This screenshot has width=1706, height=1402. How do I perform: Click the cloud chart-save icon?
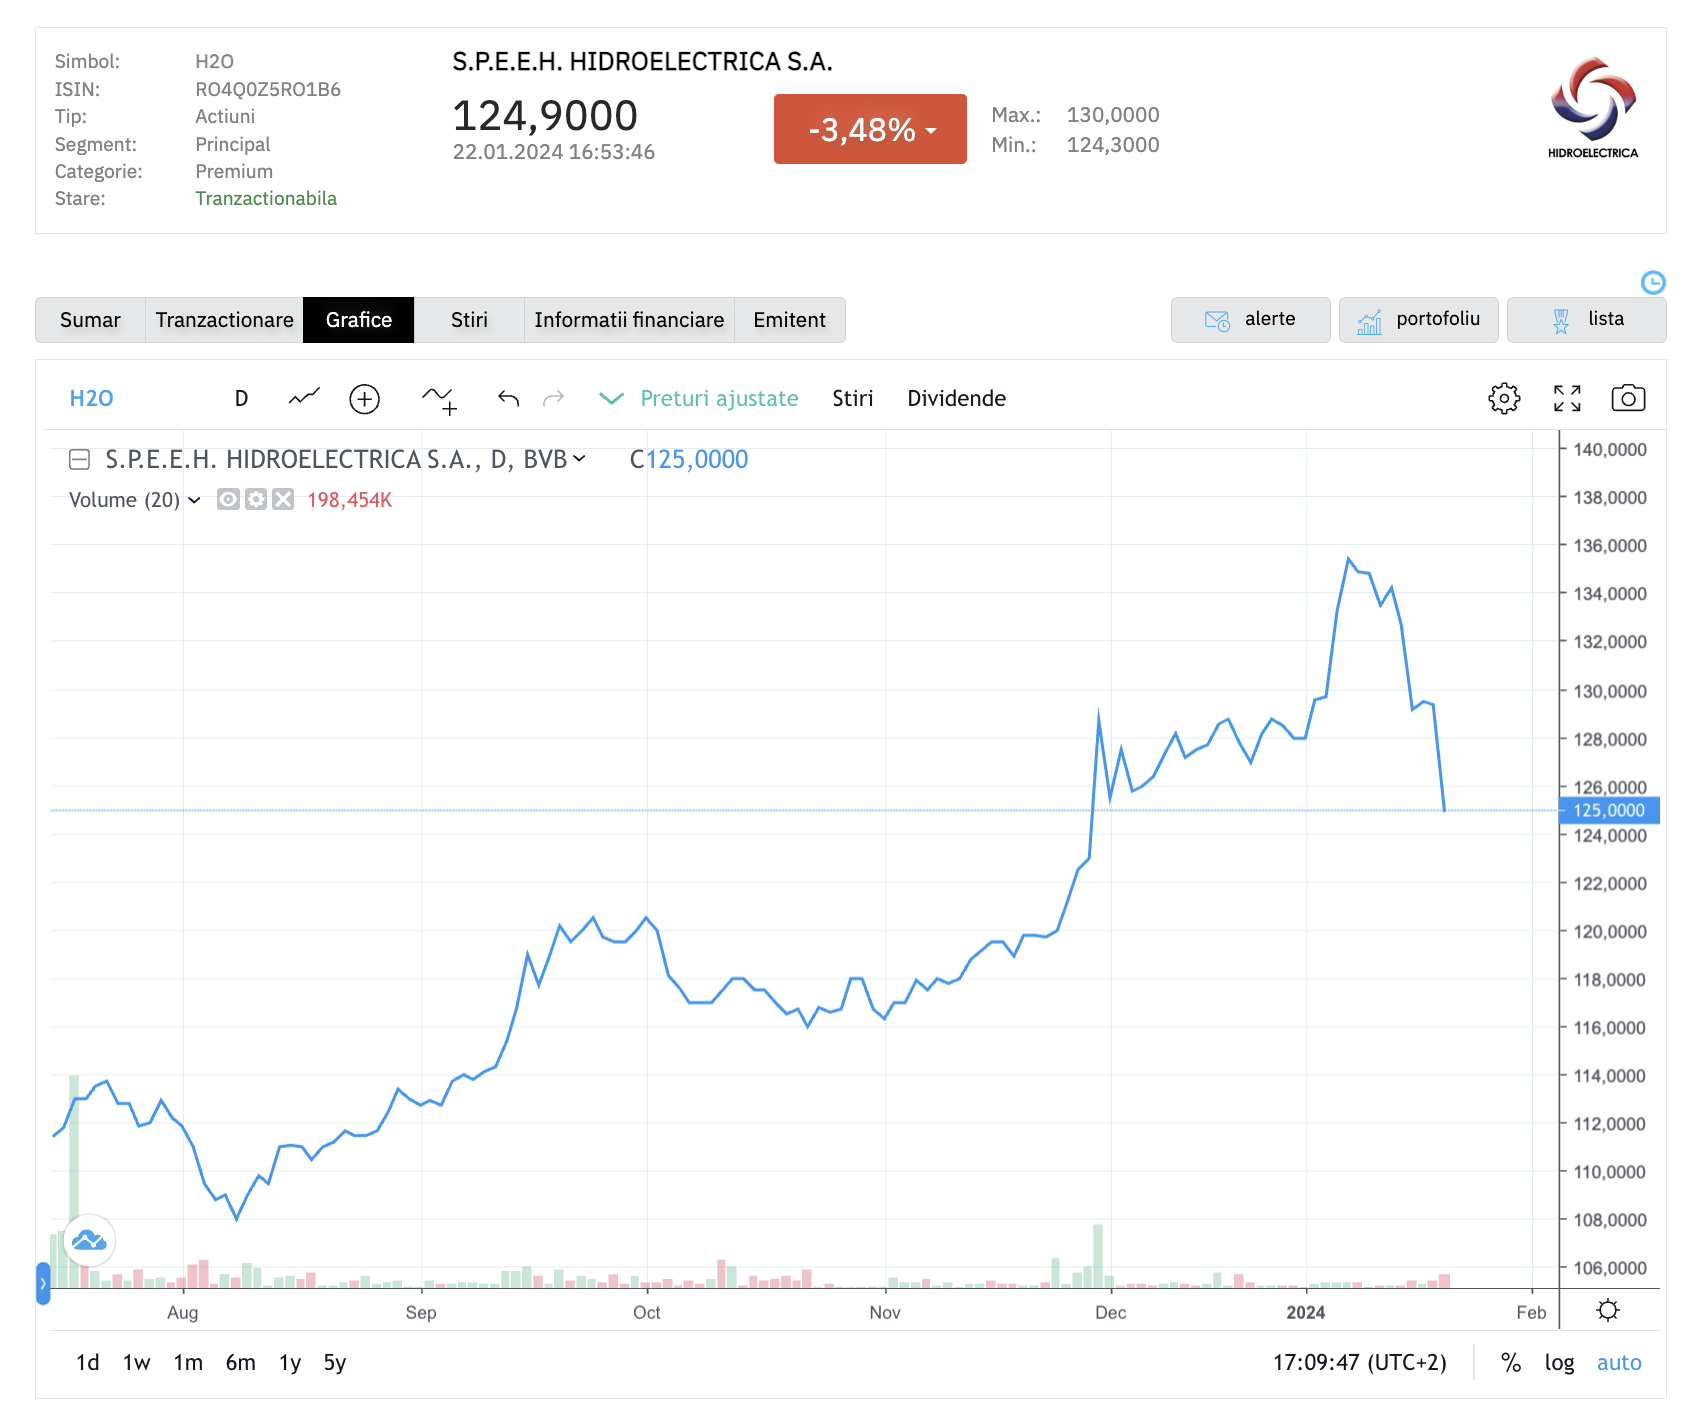tap(89, 1241)
